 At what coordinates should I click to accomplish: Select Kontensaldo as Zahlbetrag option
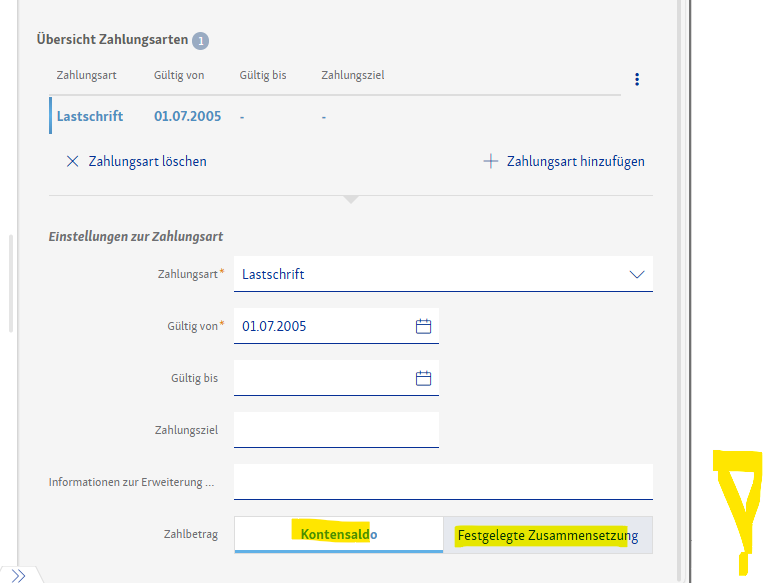(x=338, y=534)
